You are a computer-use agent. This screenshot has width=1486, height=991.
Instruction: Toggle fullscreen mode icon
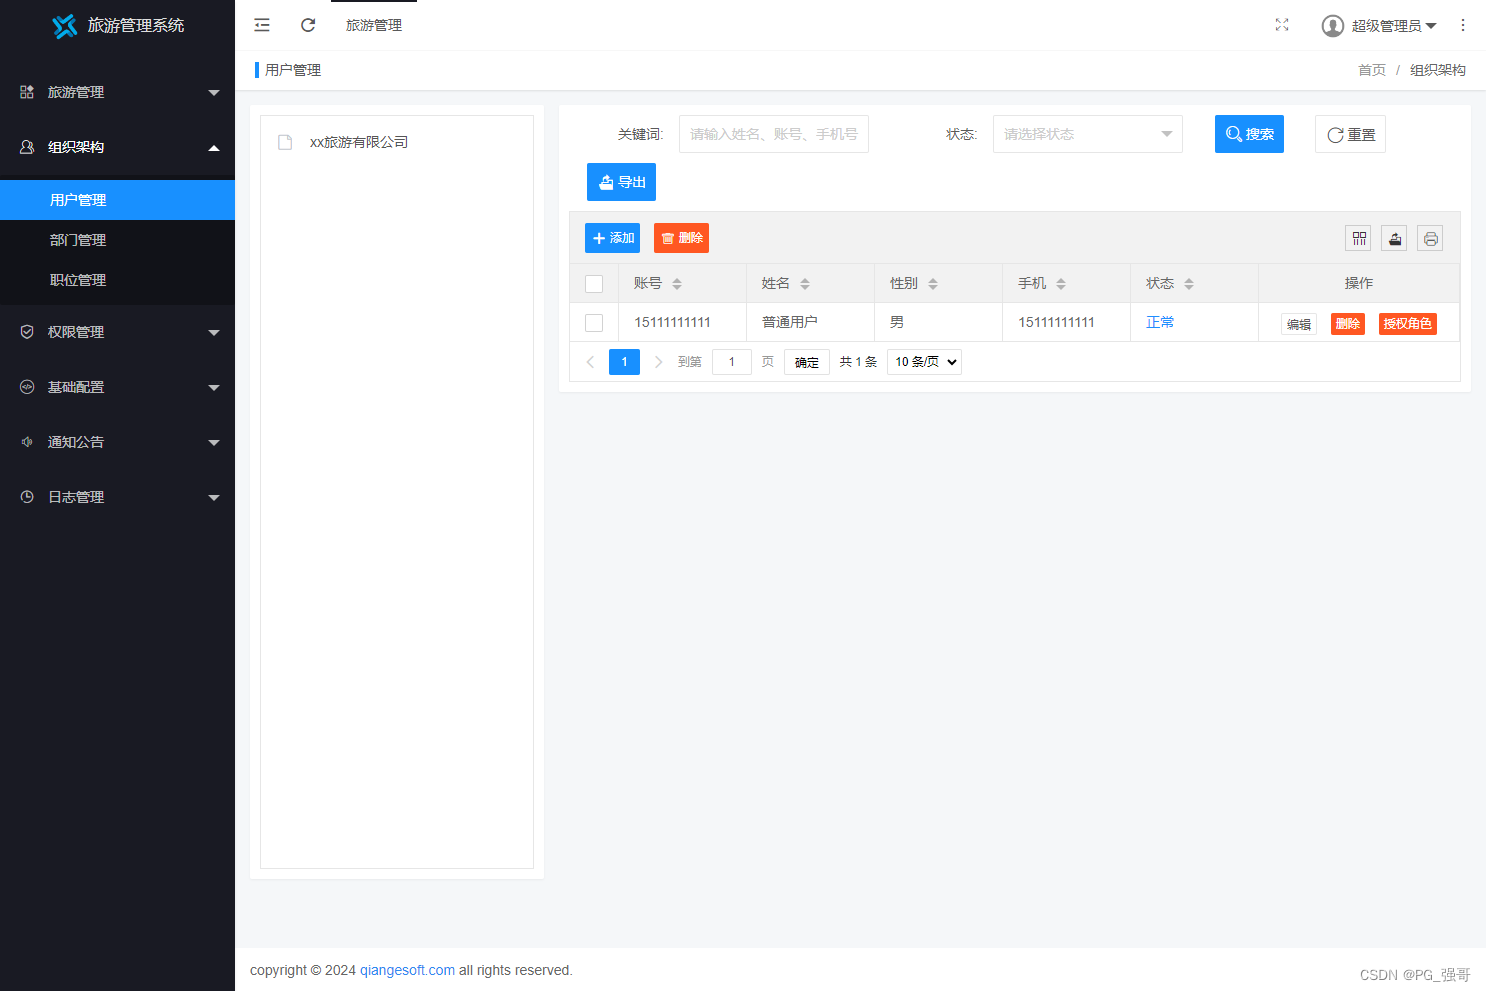pyautogui.click(x=1282, y=25)
